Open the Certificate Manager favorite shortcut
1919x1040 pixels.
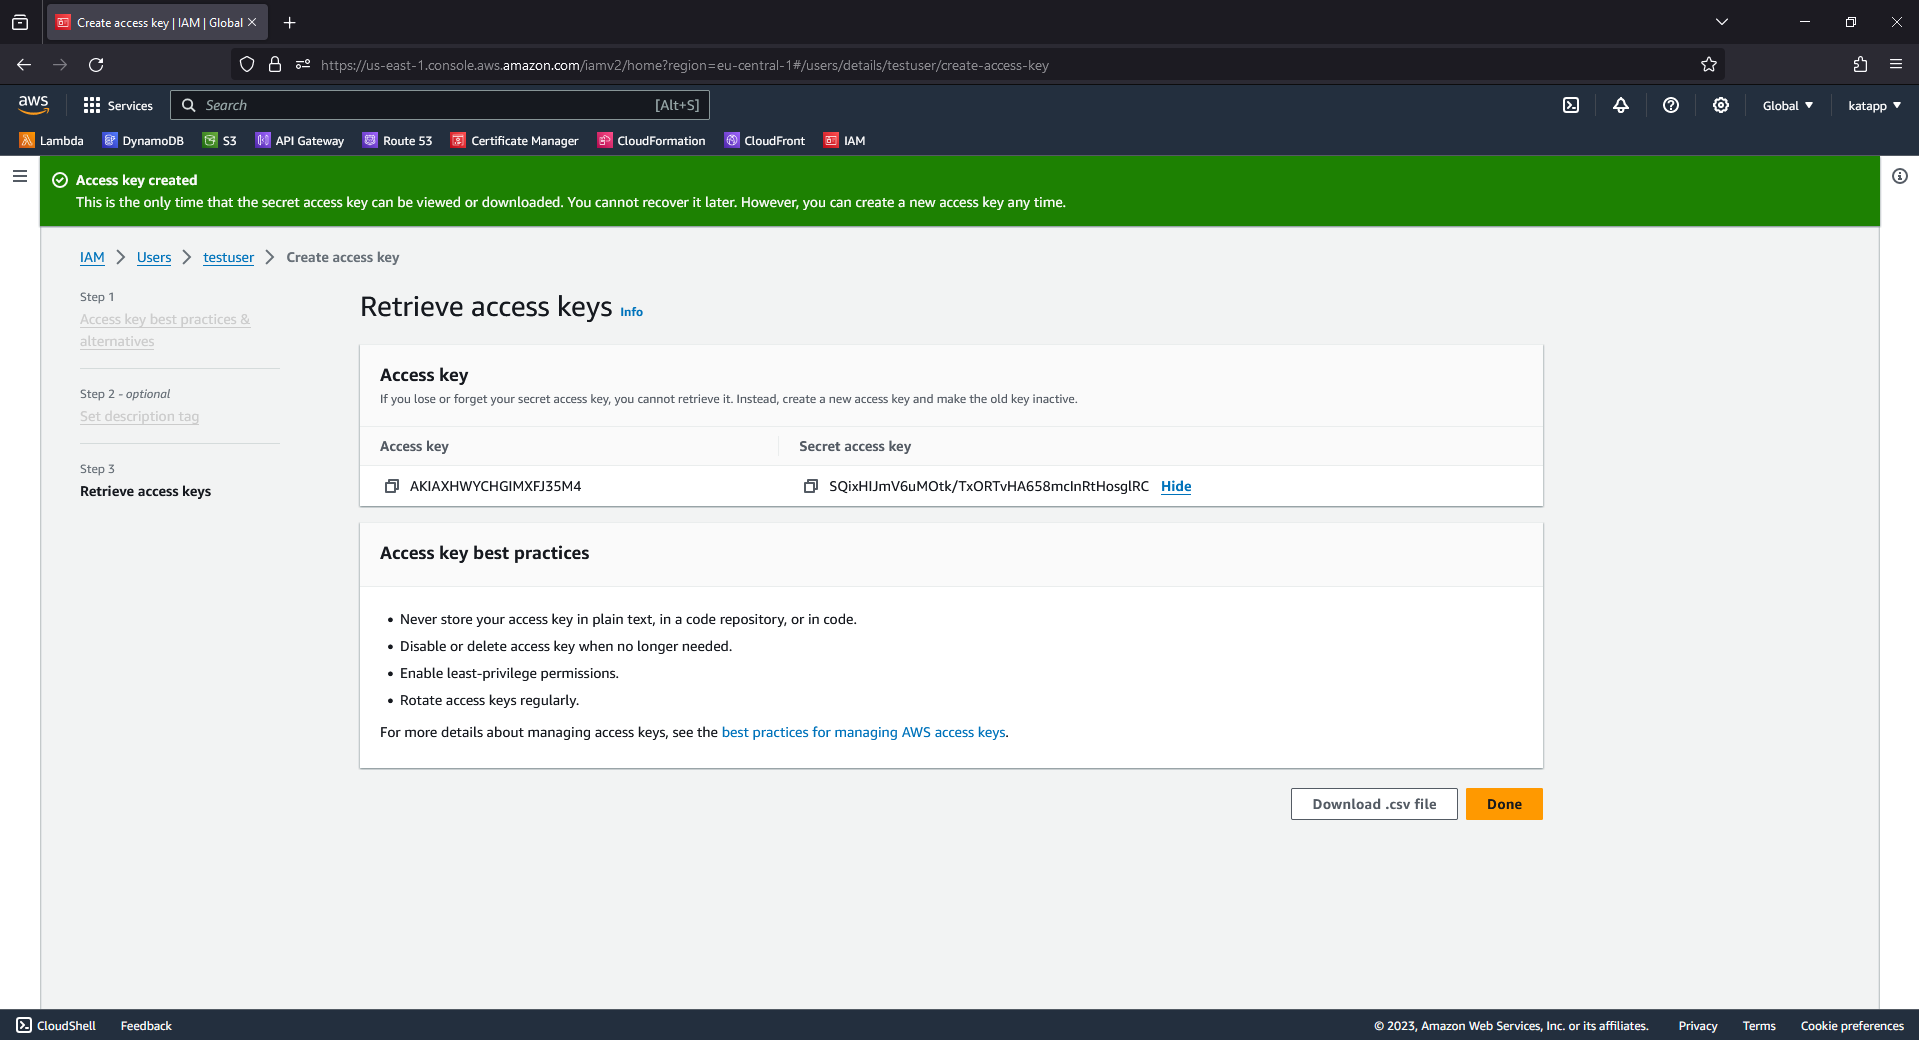tap(515, 141)
